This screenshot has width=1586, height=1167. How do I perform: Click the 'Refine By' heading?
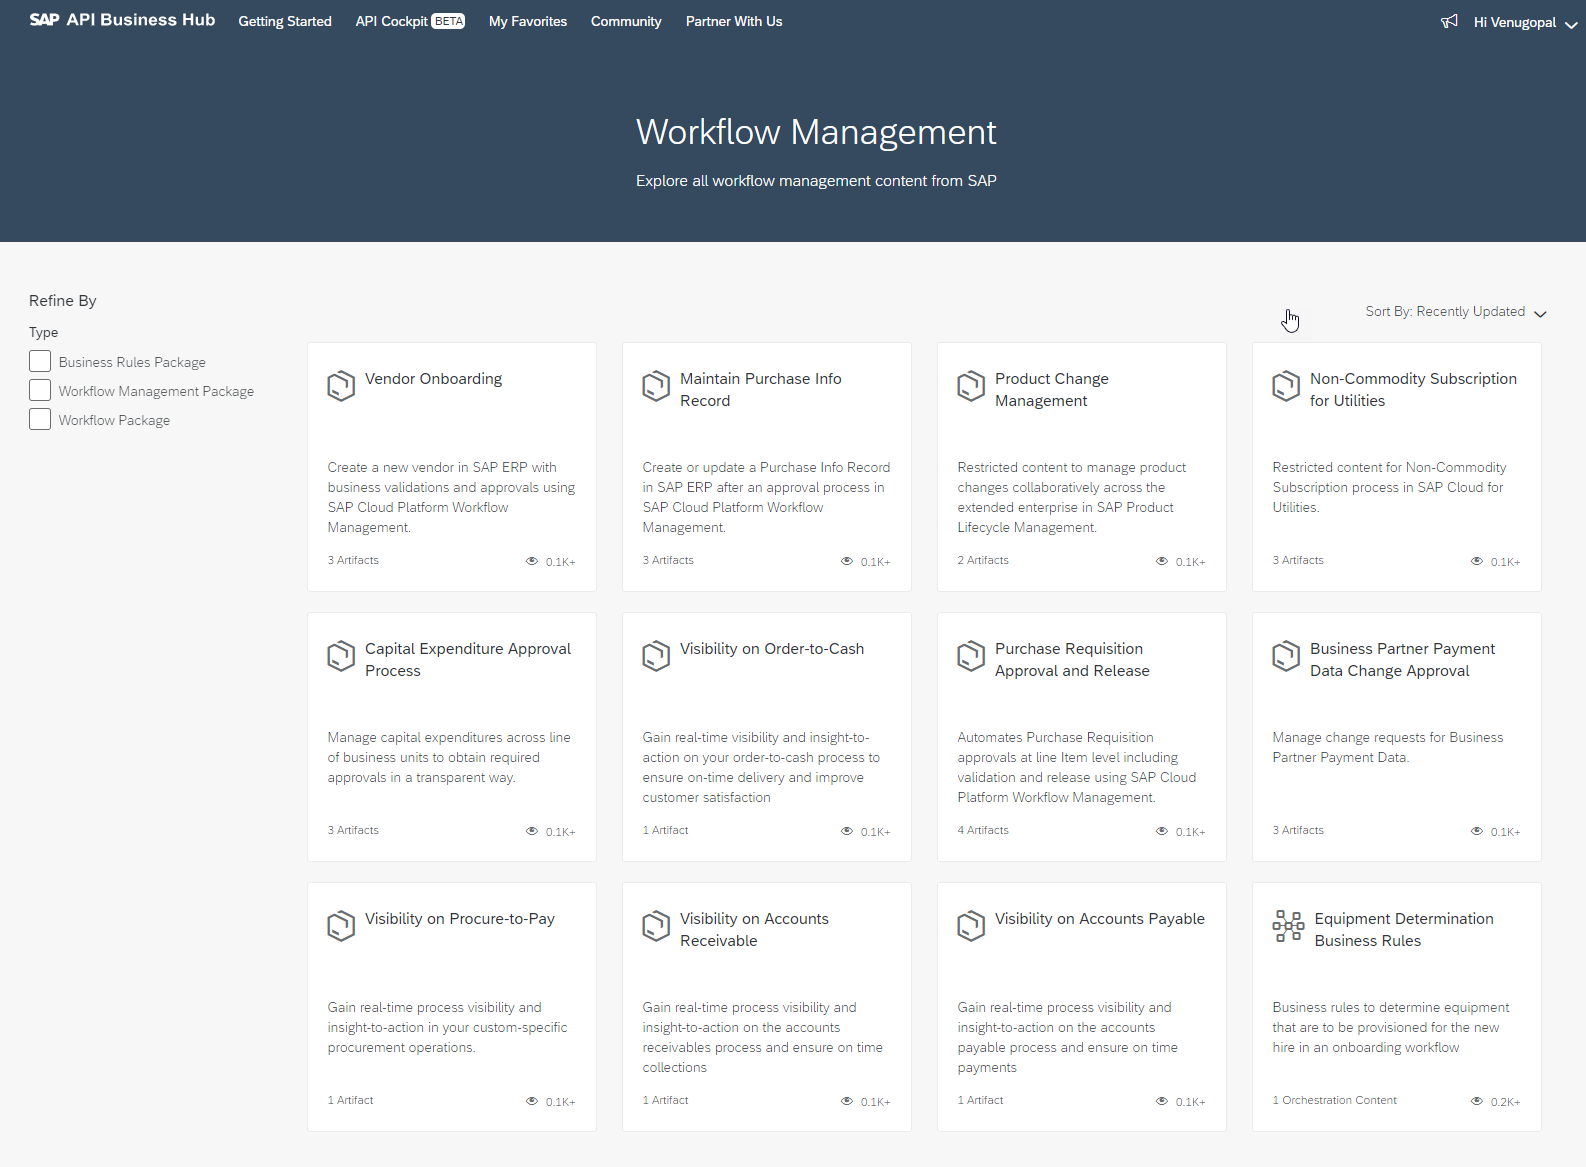pos(63,301)
